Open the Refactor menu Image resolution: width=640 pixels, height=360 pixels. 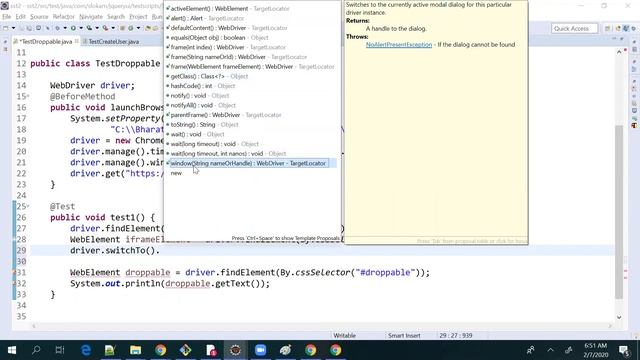(x=64, y=17)
